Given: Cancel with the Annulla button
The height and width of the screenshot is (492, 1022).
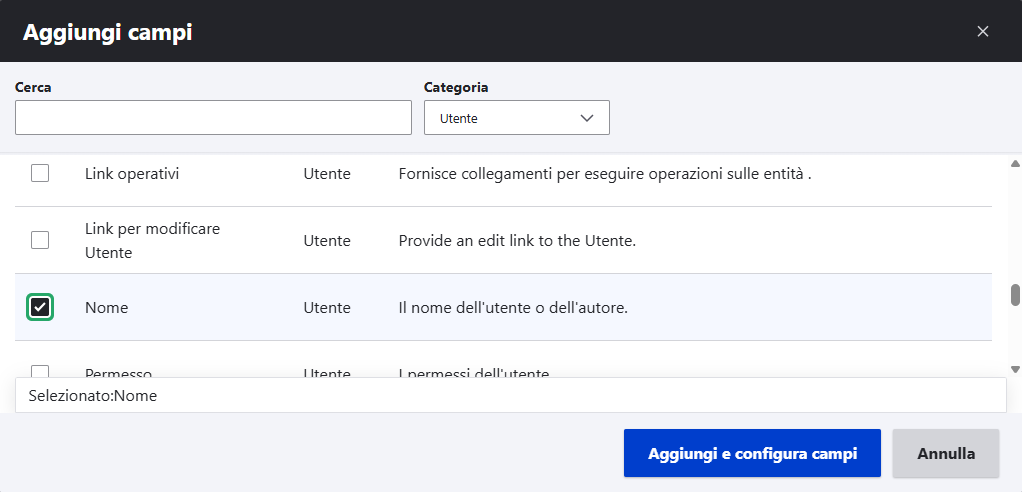Looking at the screenshot, I should (945, 453).
